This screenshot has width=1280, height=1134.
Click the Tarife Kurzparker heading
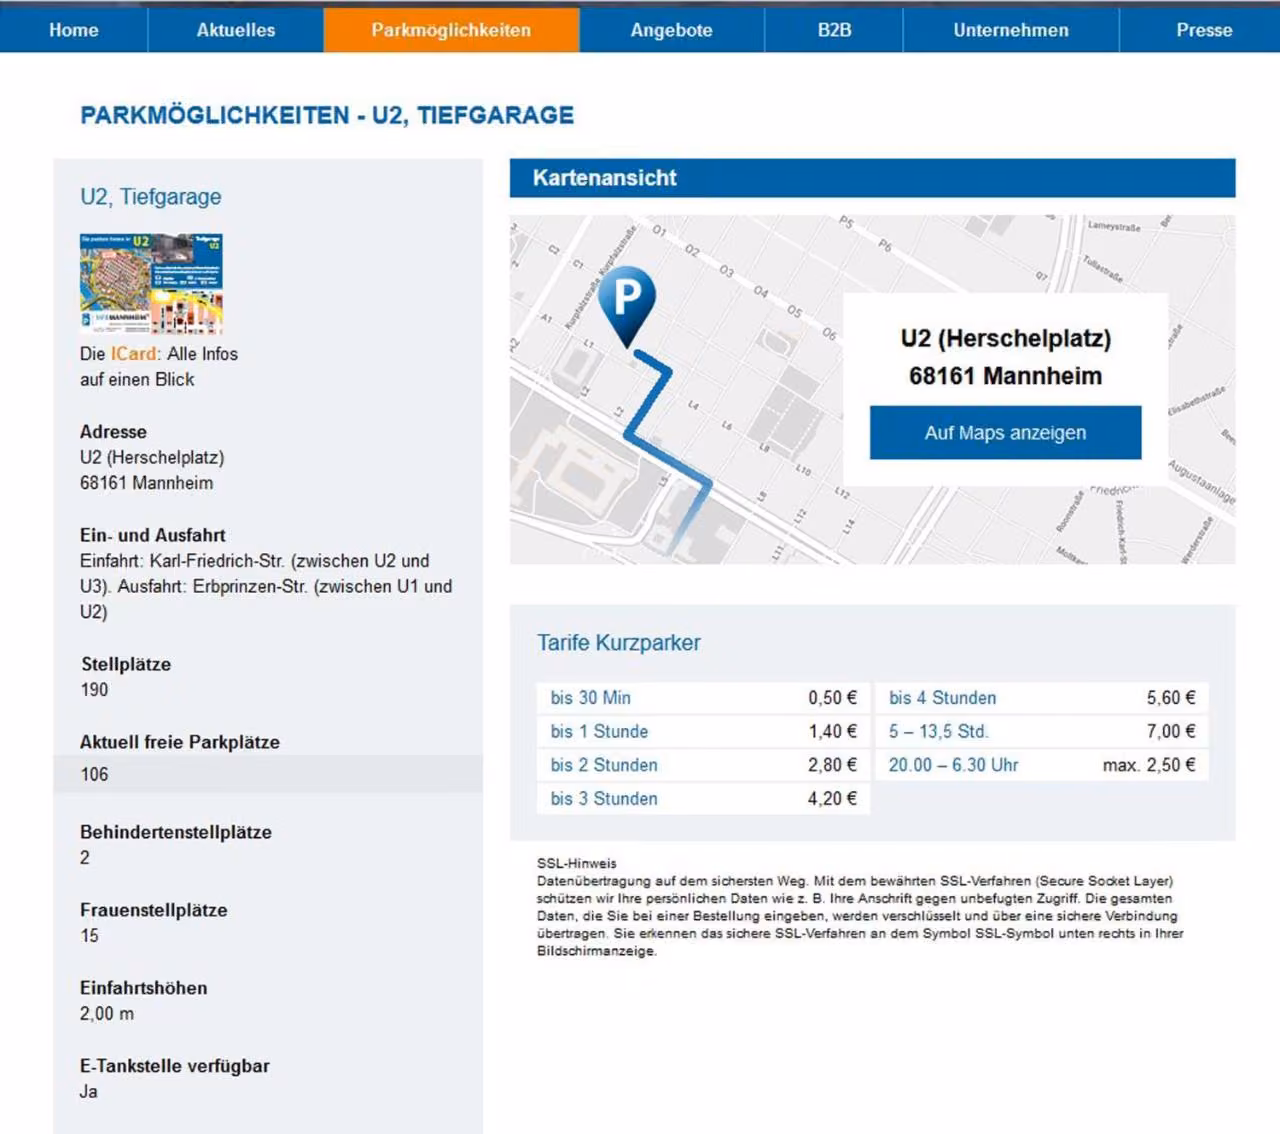[619, 643]
